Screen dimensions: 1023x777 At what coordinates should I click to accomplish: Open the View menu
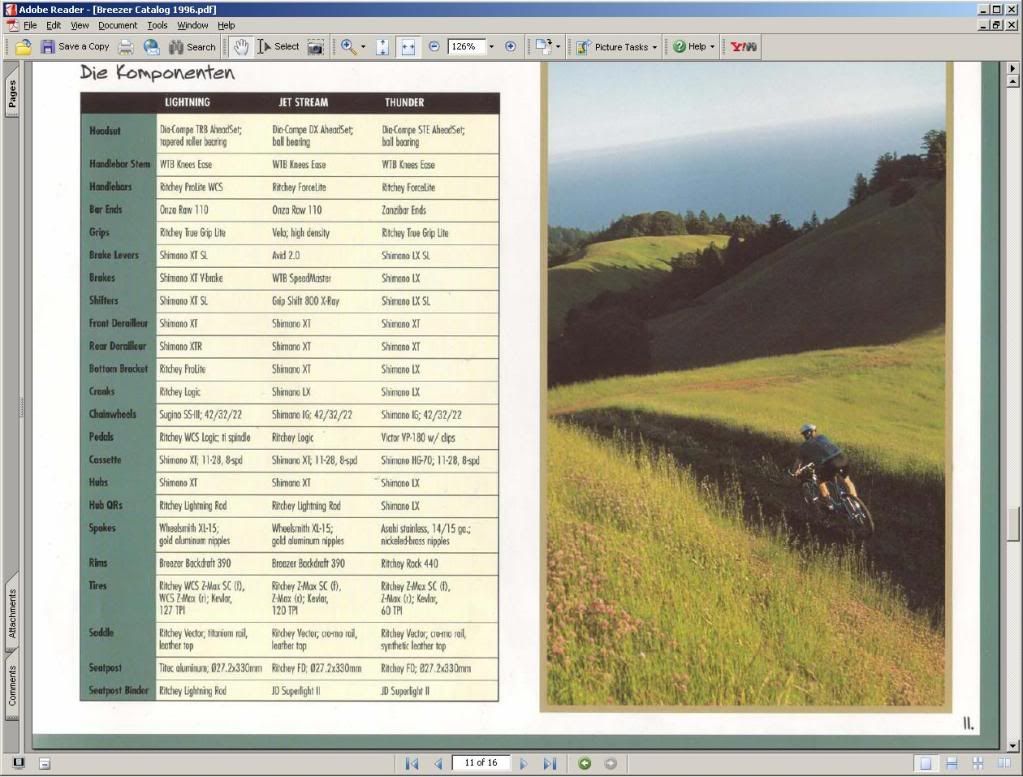pyautogui.click(x=80, y=25)
